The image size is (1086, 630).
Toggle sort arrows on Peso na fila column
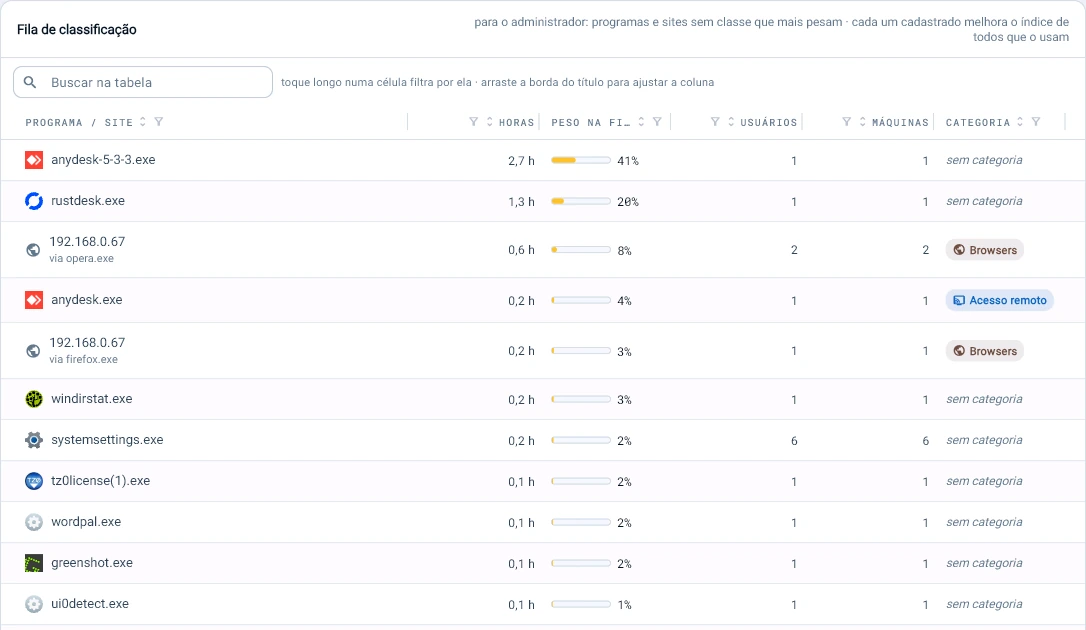pos(641,122)
